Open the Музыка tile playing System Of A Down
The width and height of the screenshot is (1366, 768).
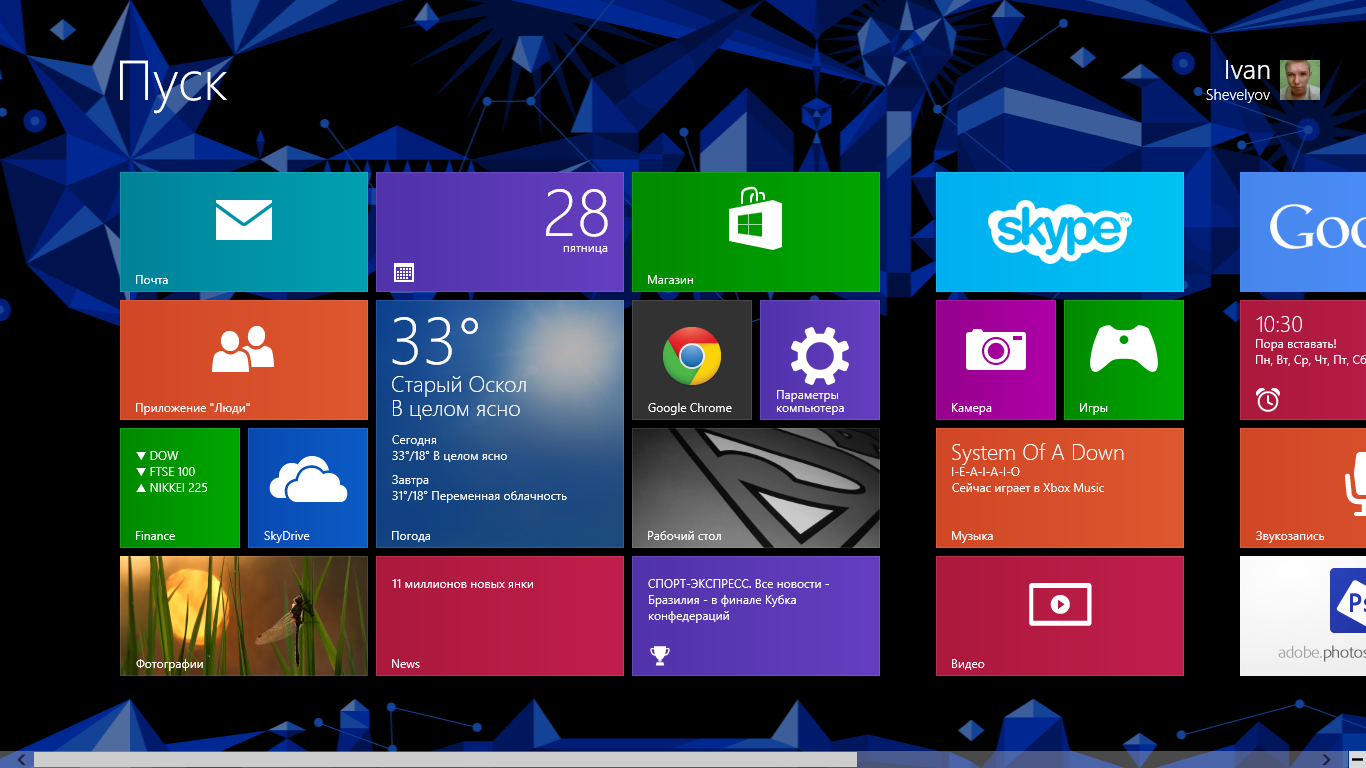click(1060, 488)
